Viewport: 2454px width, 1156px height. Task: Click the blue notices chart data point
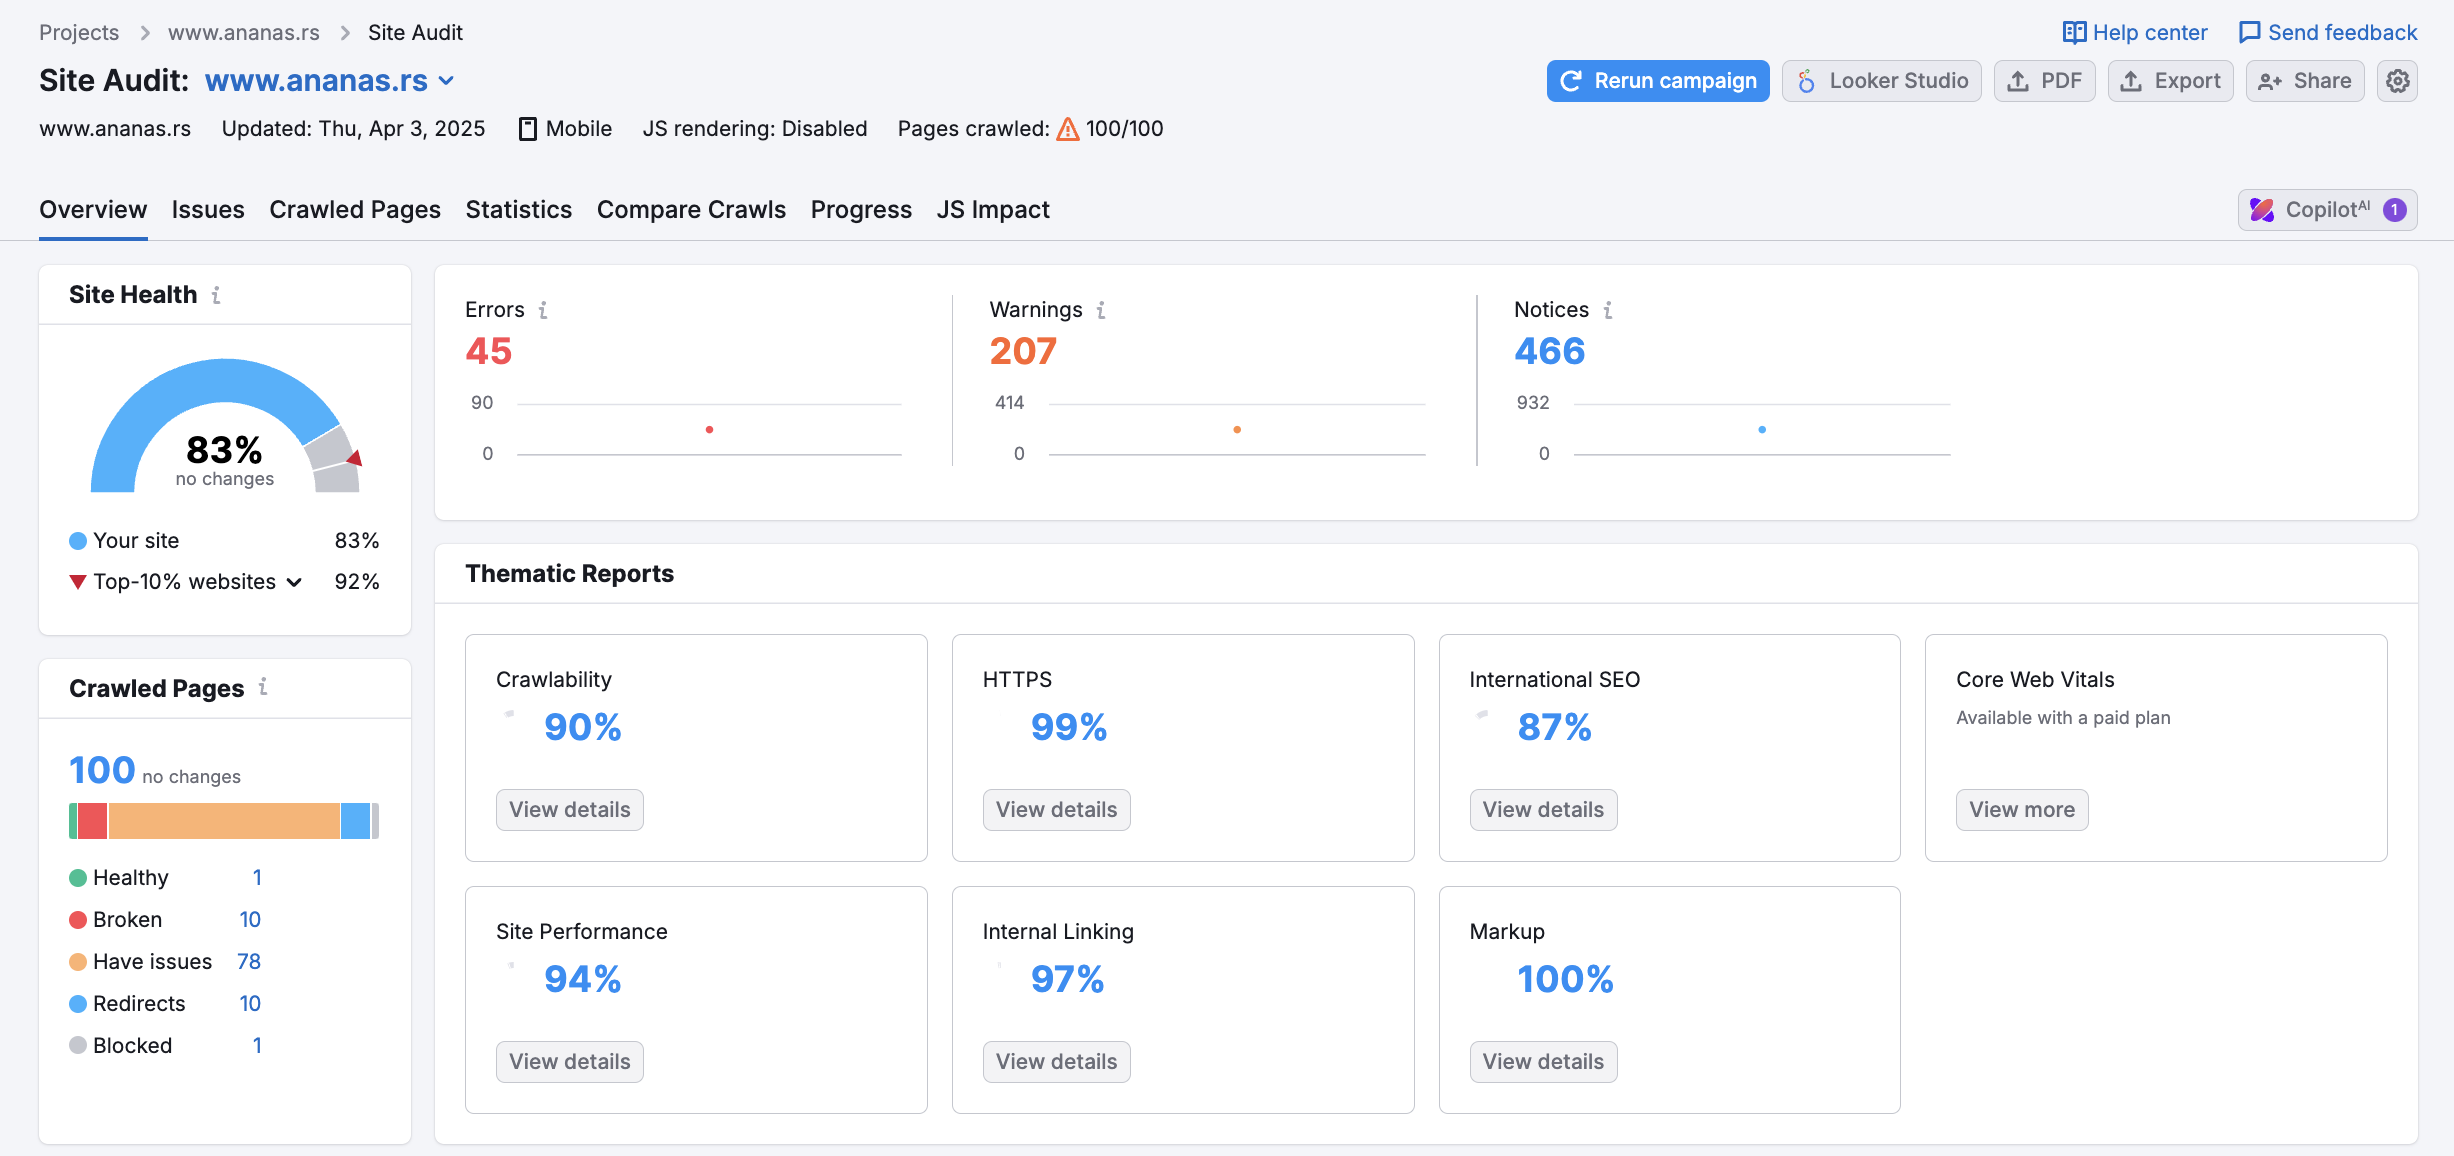tap(1762, 430)
